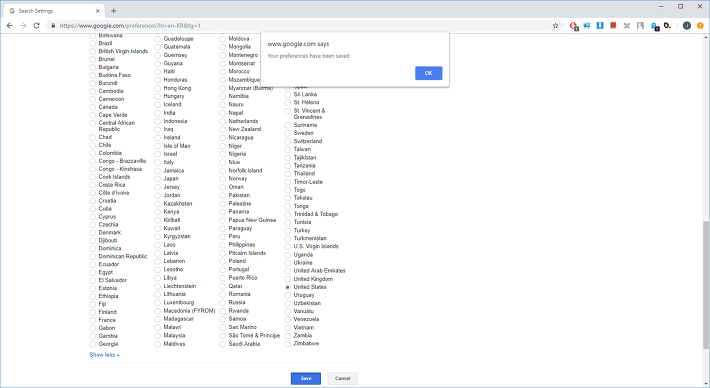Open the red circular extension with badge
710x388 pixels.
574,26
